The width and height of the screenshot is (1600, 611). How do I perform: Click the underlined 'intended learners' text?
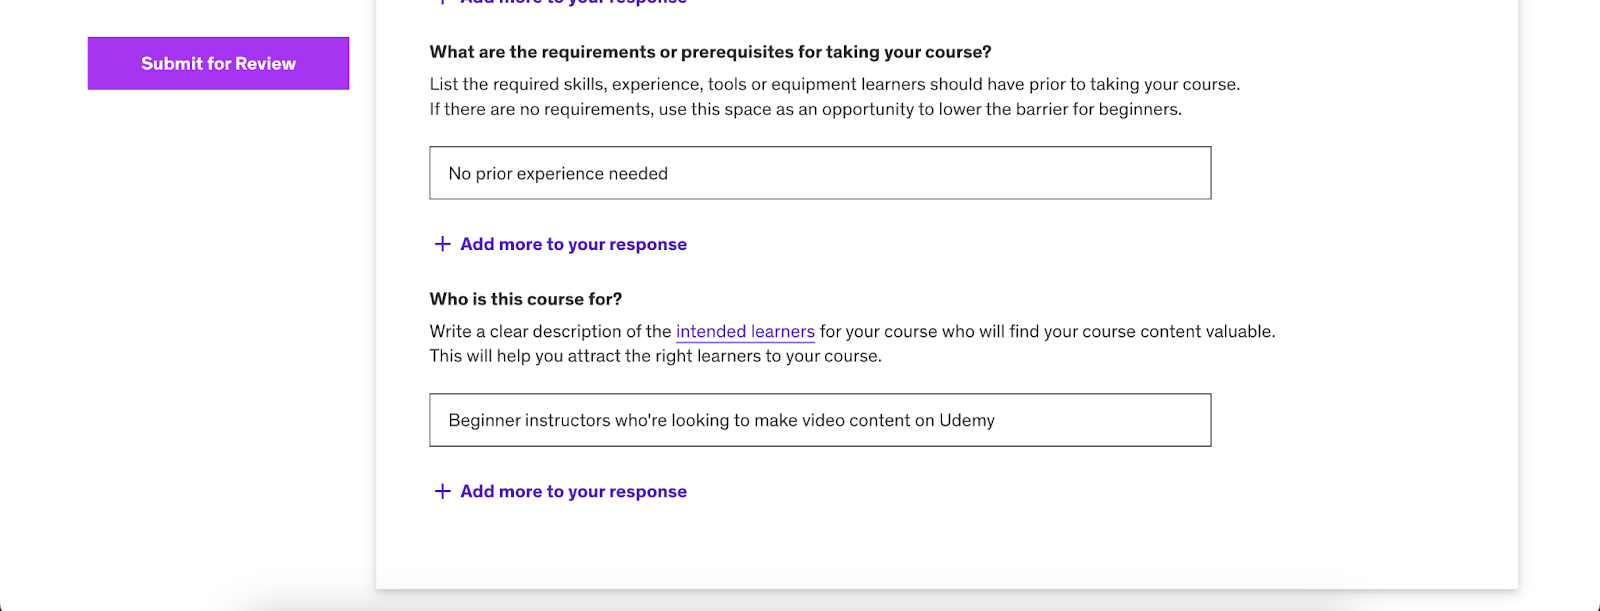tap(744, 331)
